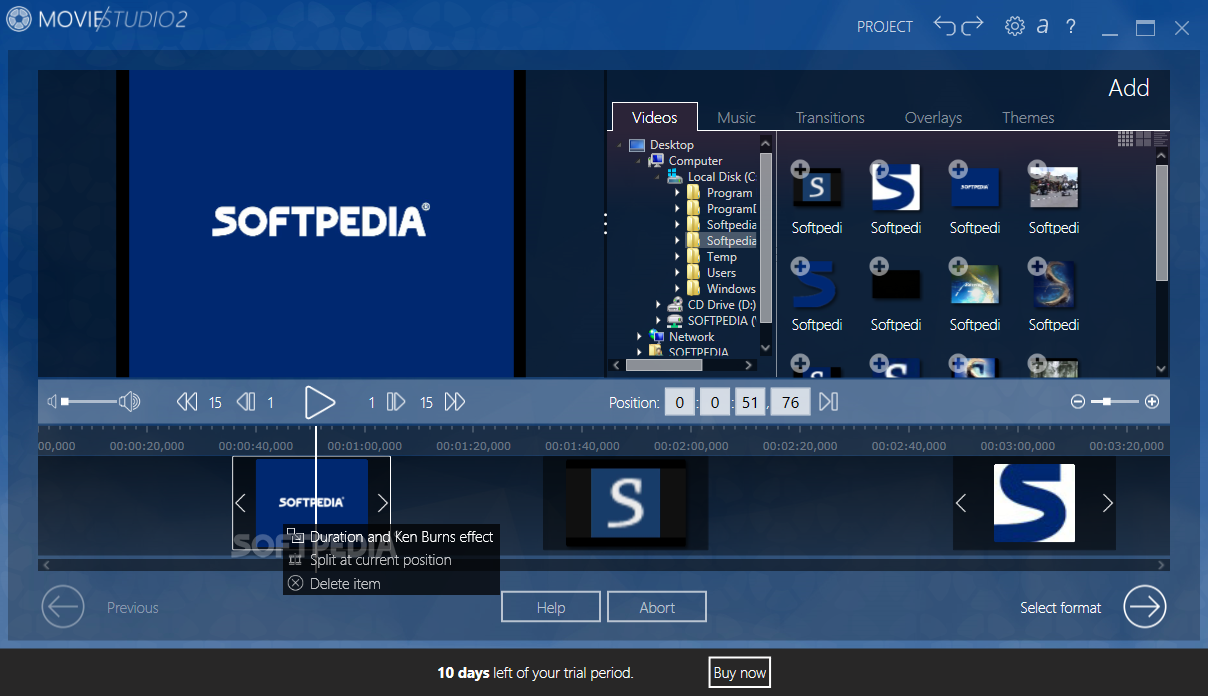The width and height of the screenshot is (1208, 696).
Task: Choose Split at current position
Action: click(x=391, y=560)
